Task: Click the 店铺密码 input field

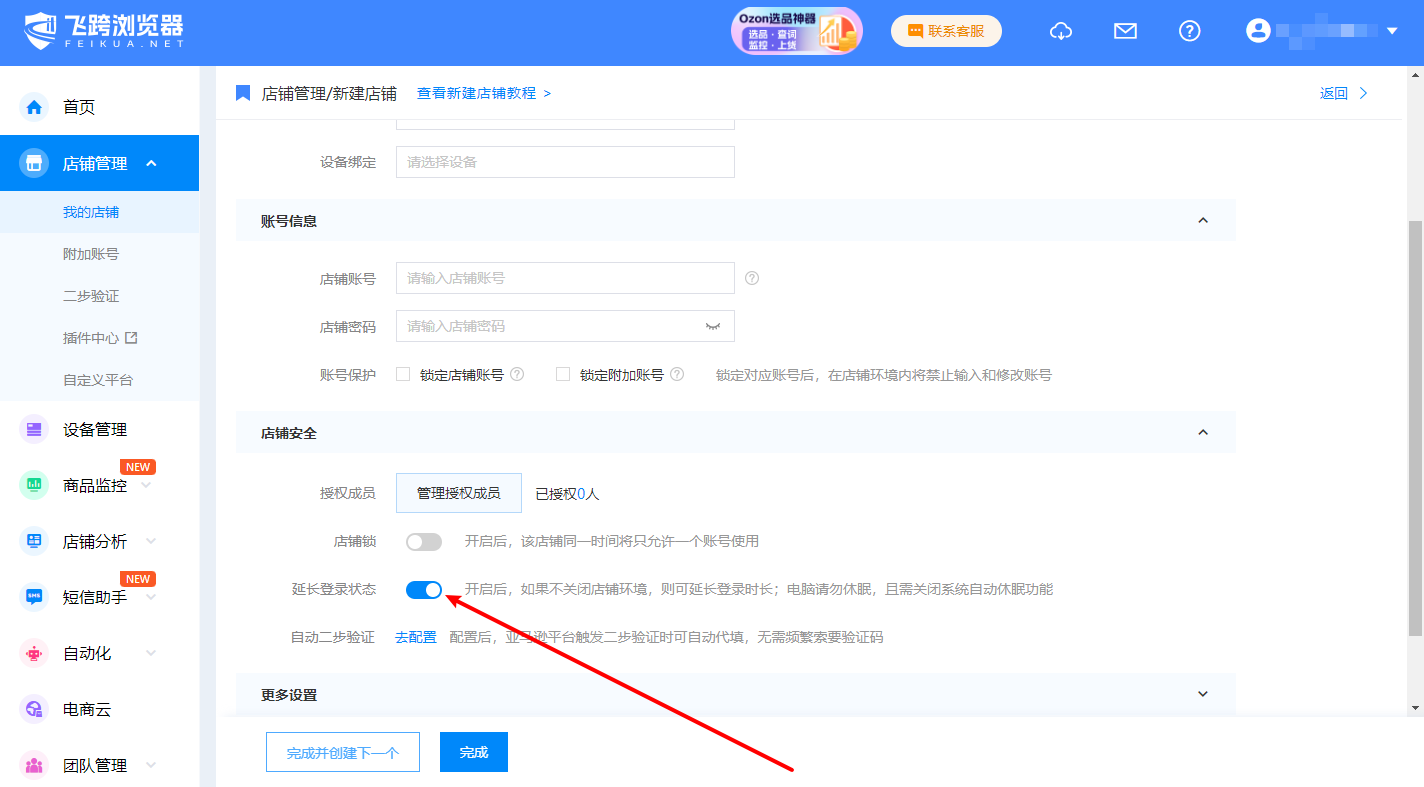Action: click(550, 326)
